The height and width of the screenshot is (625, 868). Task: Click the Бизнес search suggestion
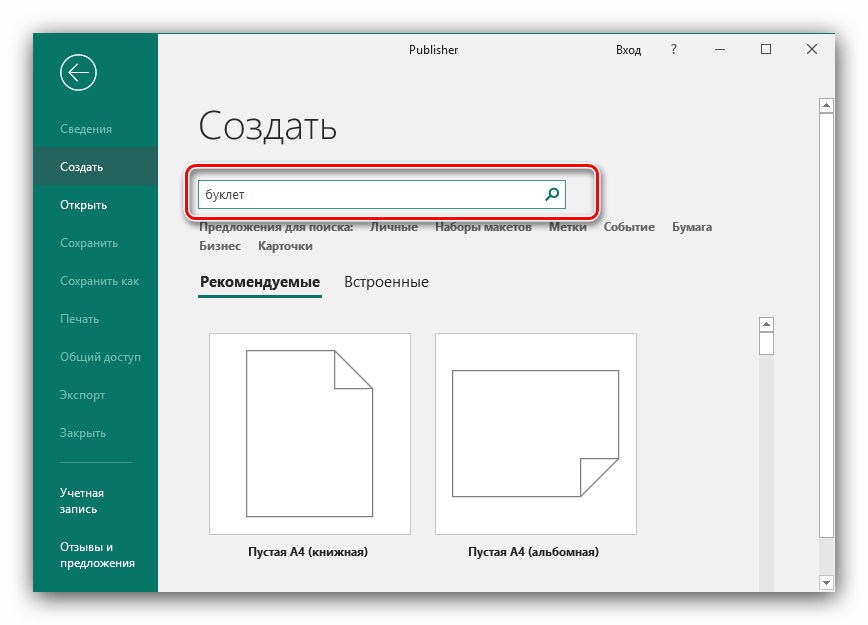point(220,246)
